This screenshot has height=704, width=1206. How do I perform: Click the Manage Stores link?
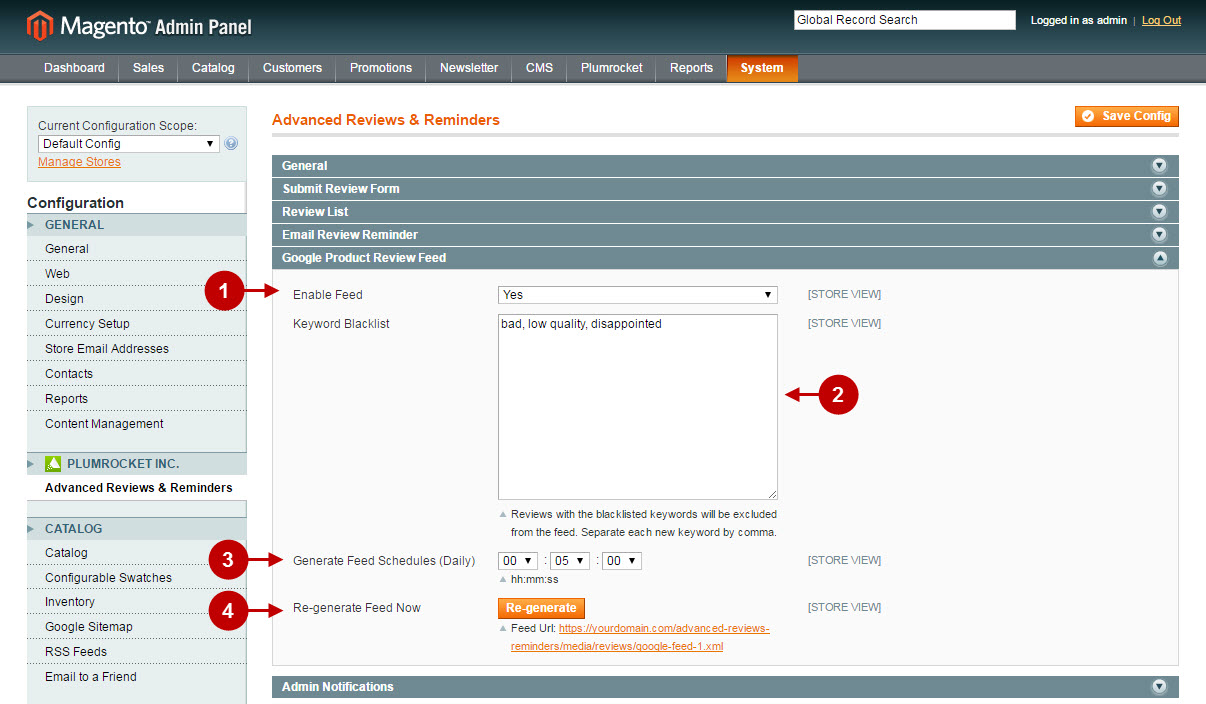pos(79,162)
